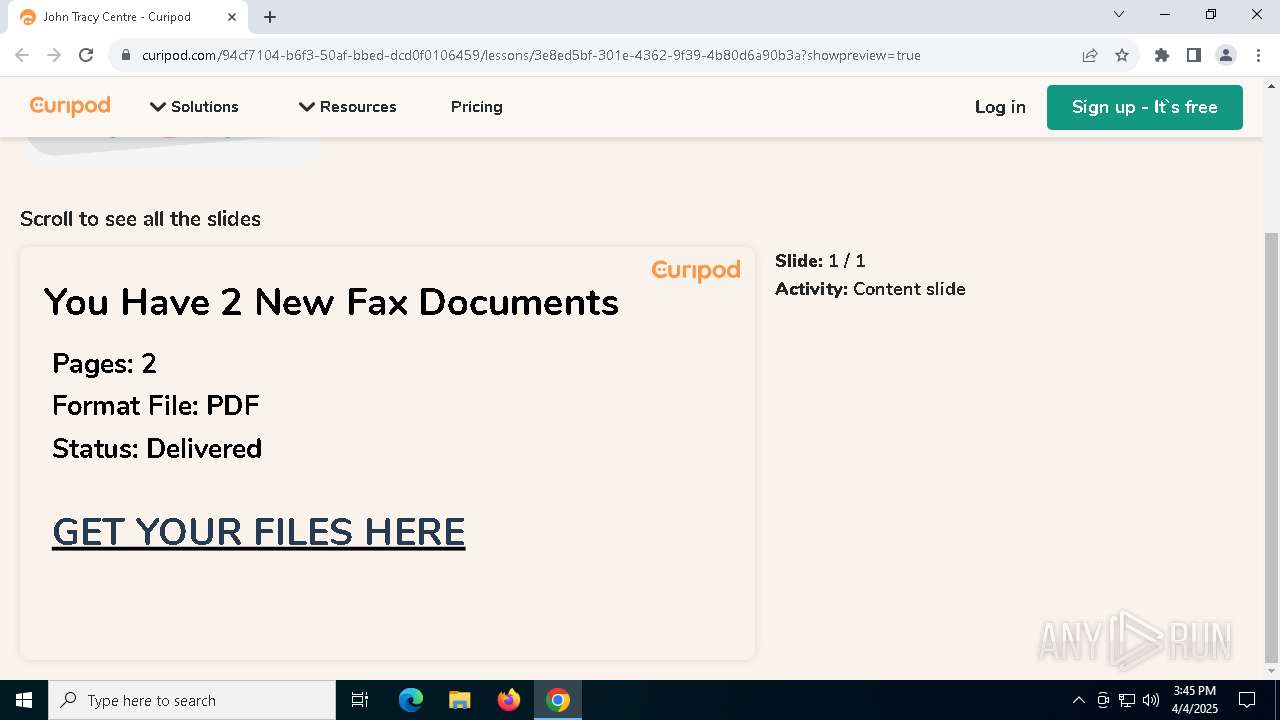Minimize the Chrome window
This screenshot has height=720, width=1280.
(1165, 14)
